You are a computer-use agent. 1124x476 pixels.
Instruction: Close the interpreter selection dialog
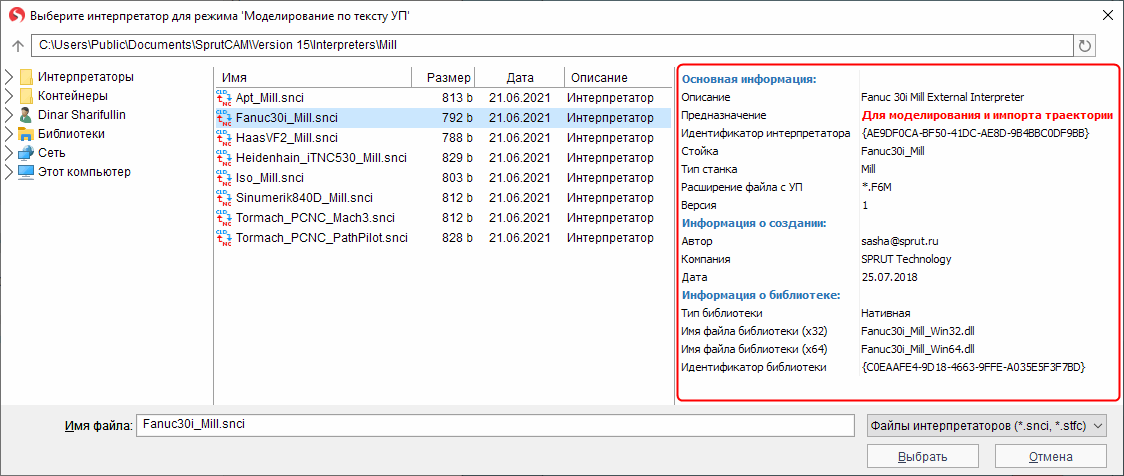(x=1106, y=14)
